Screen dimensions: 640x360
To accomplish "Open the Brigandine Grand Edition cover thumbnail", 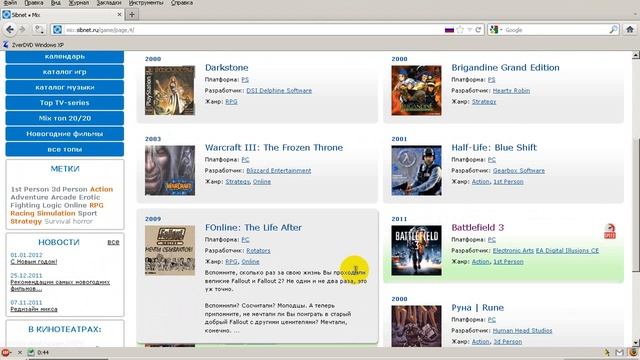I will pyautogui.click(x=416, y=90).
